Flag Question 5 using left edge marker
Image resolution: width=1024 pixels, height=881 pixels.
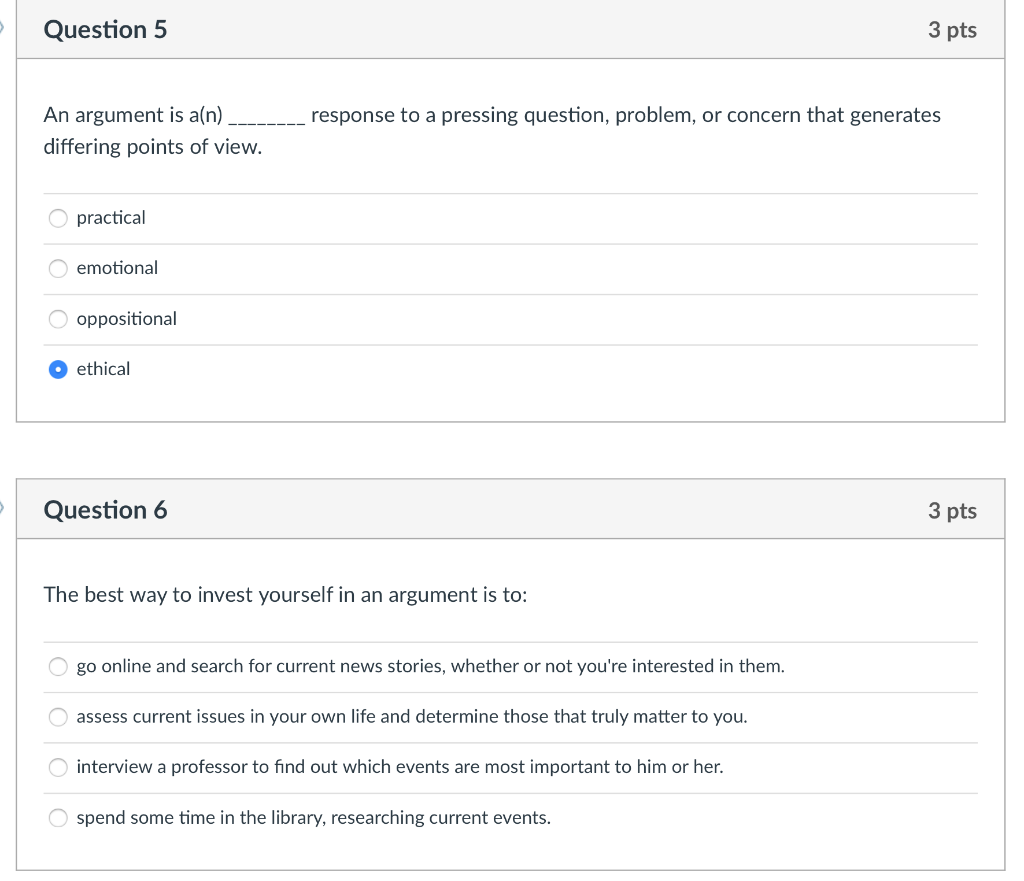pyautogui.click(x=2, y=28)
